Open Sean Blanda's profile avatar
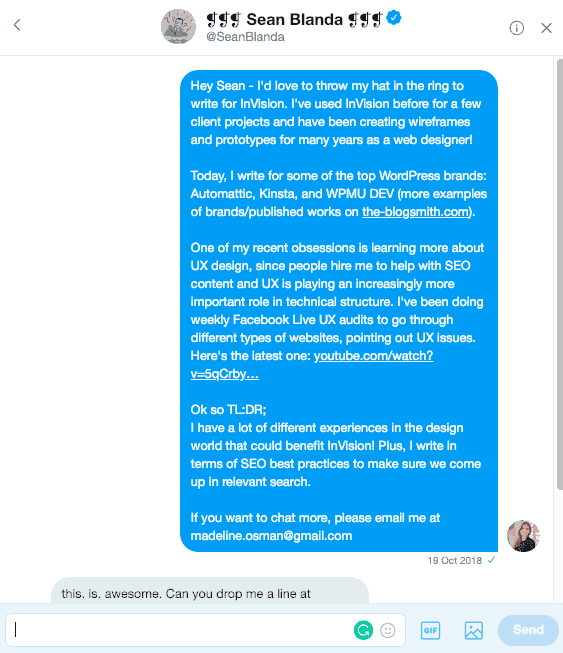This screenshot has height=653, width=563. 178,26
